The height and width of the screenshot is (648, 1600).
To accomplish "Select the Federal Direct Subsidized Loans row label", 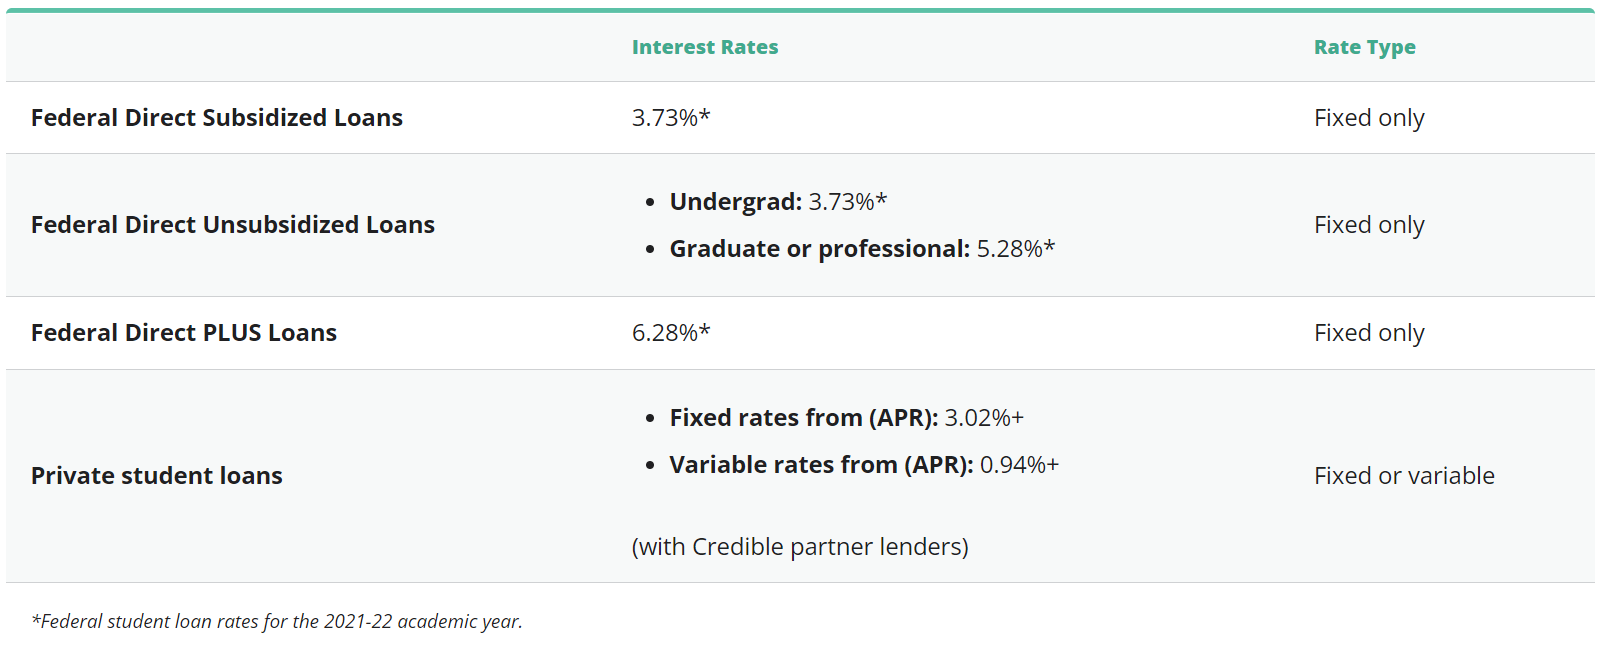I will pyautogui.click(x=216, y=118).
